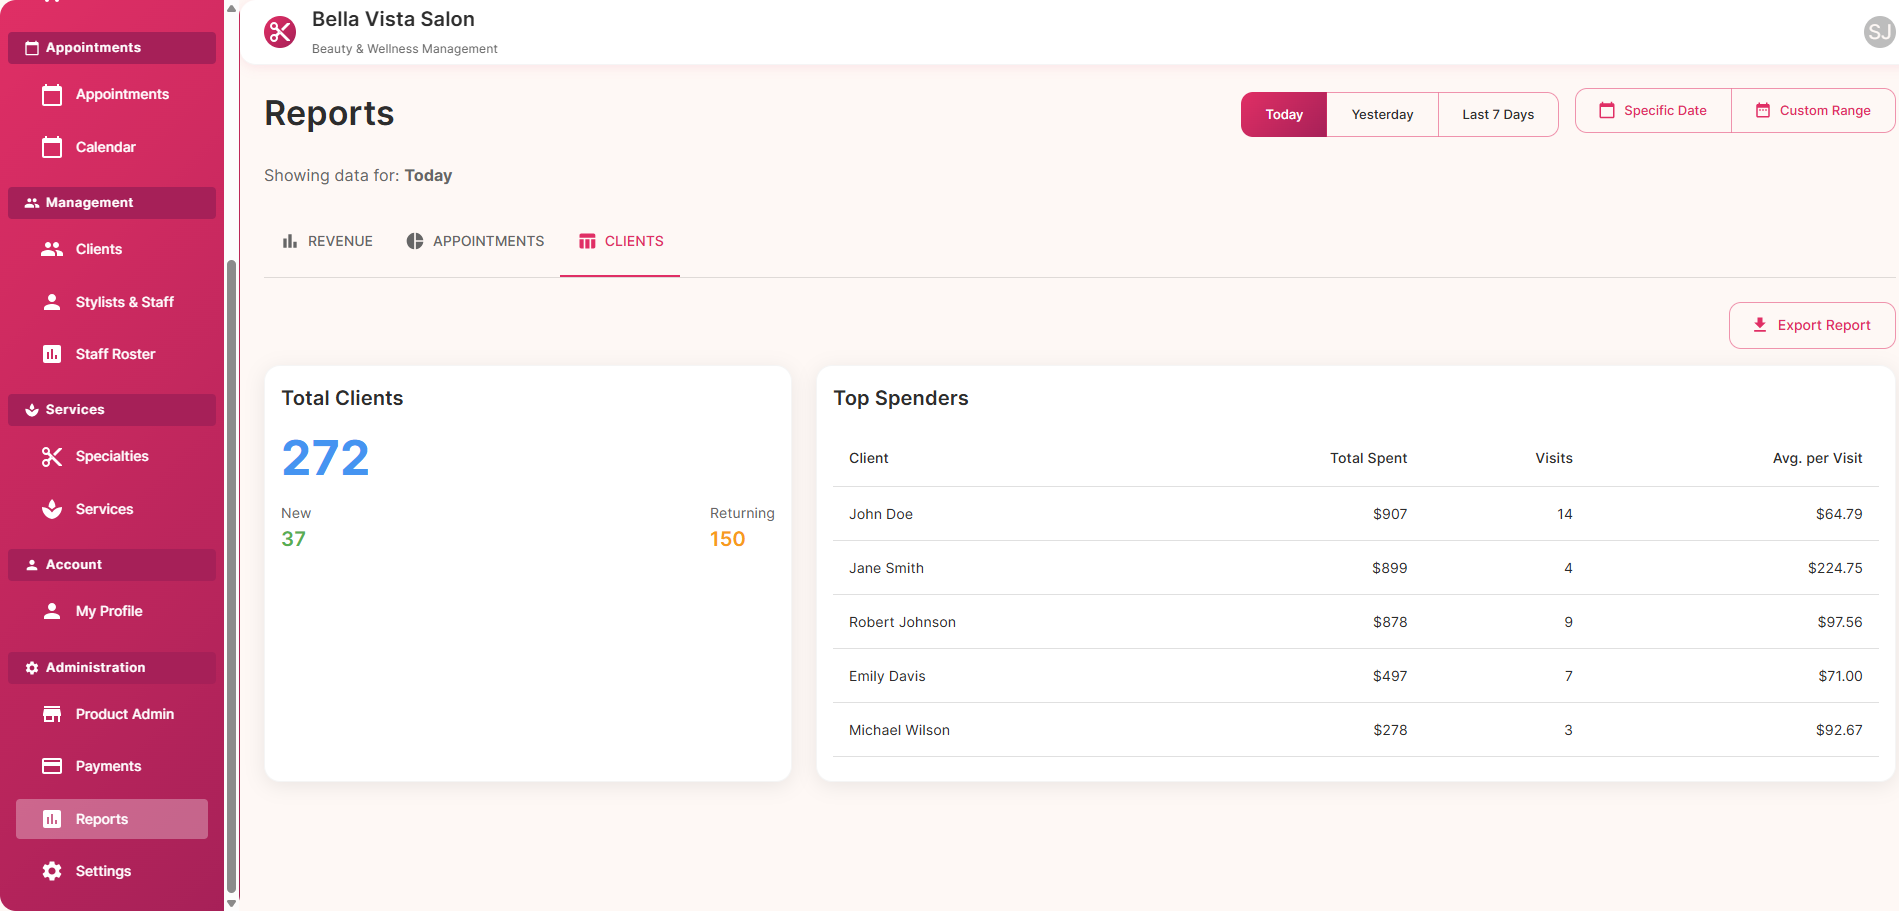The width and height of the screenshot is (1899, 911).
Task: Go to Stylists & Staff page
Action: pyautogui.click(x=124, y=302)
